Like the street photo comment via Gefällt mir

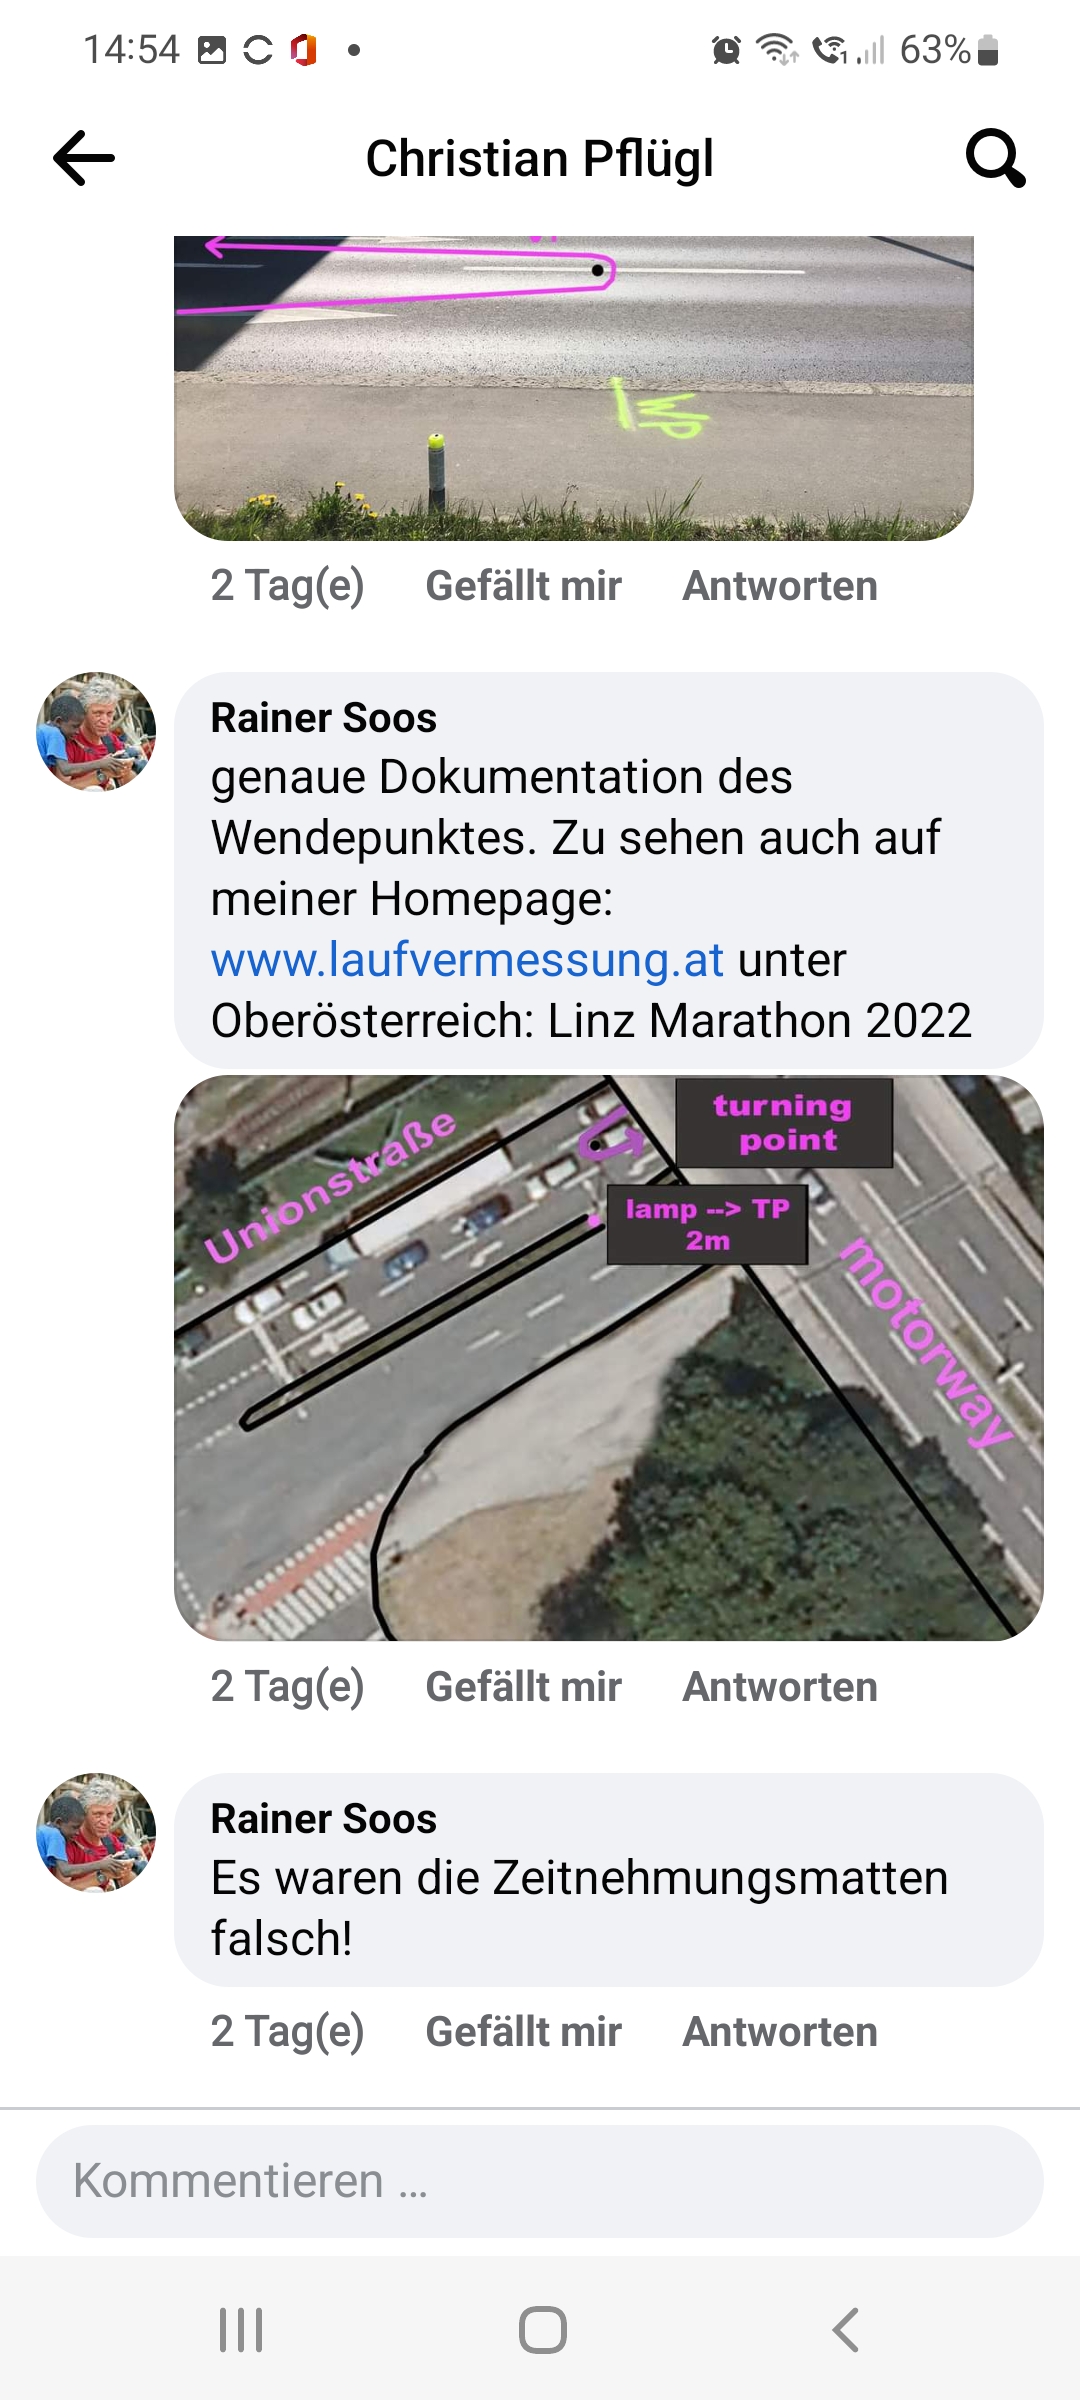point(523,586)
